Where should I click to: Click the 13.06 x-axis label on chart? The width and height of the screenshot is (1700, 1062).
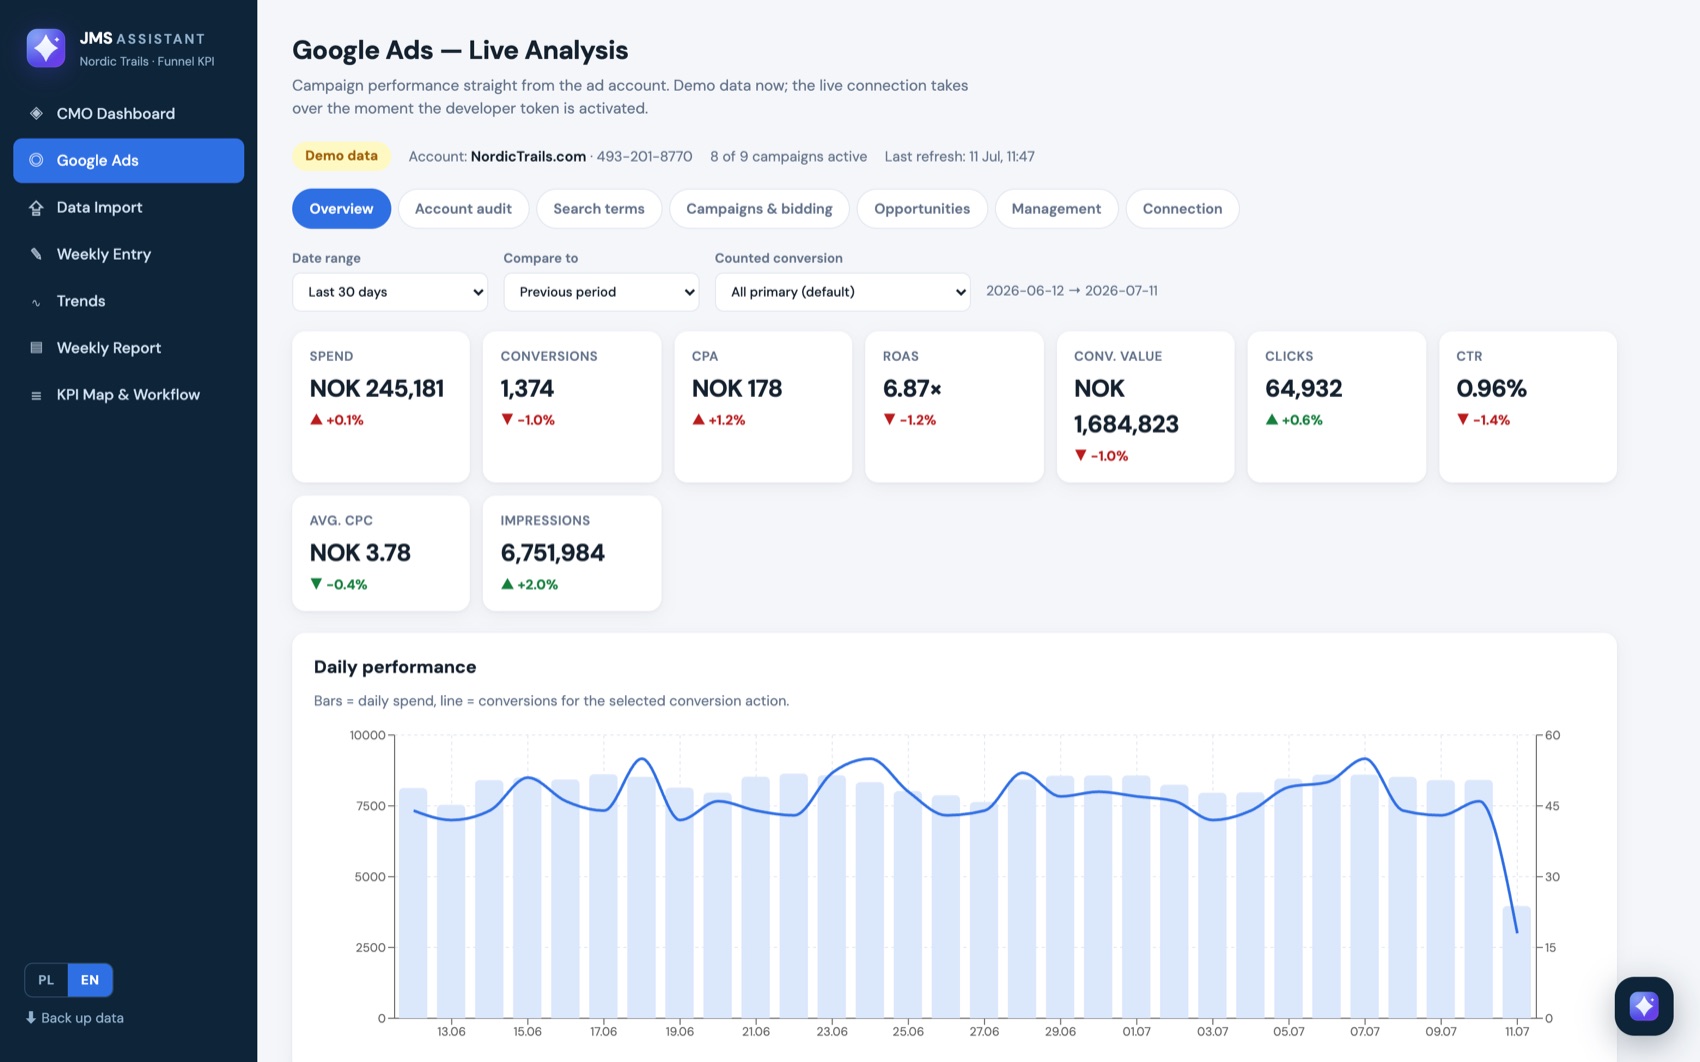[451, 1031]
